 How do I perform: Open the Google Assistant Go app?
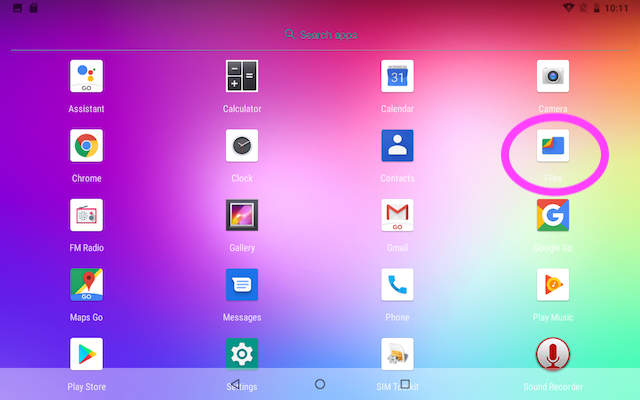[86, 76]
